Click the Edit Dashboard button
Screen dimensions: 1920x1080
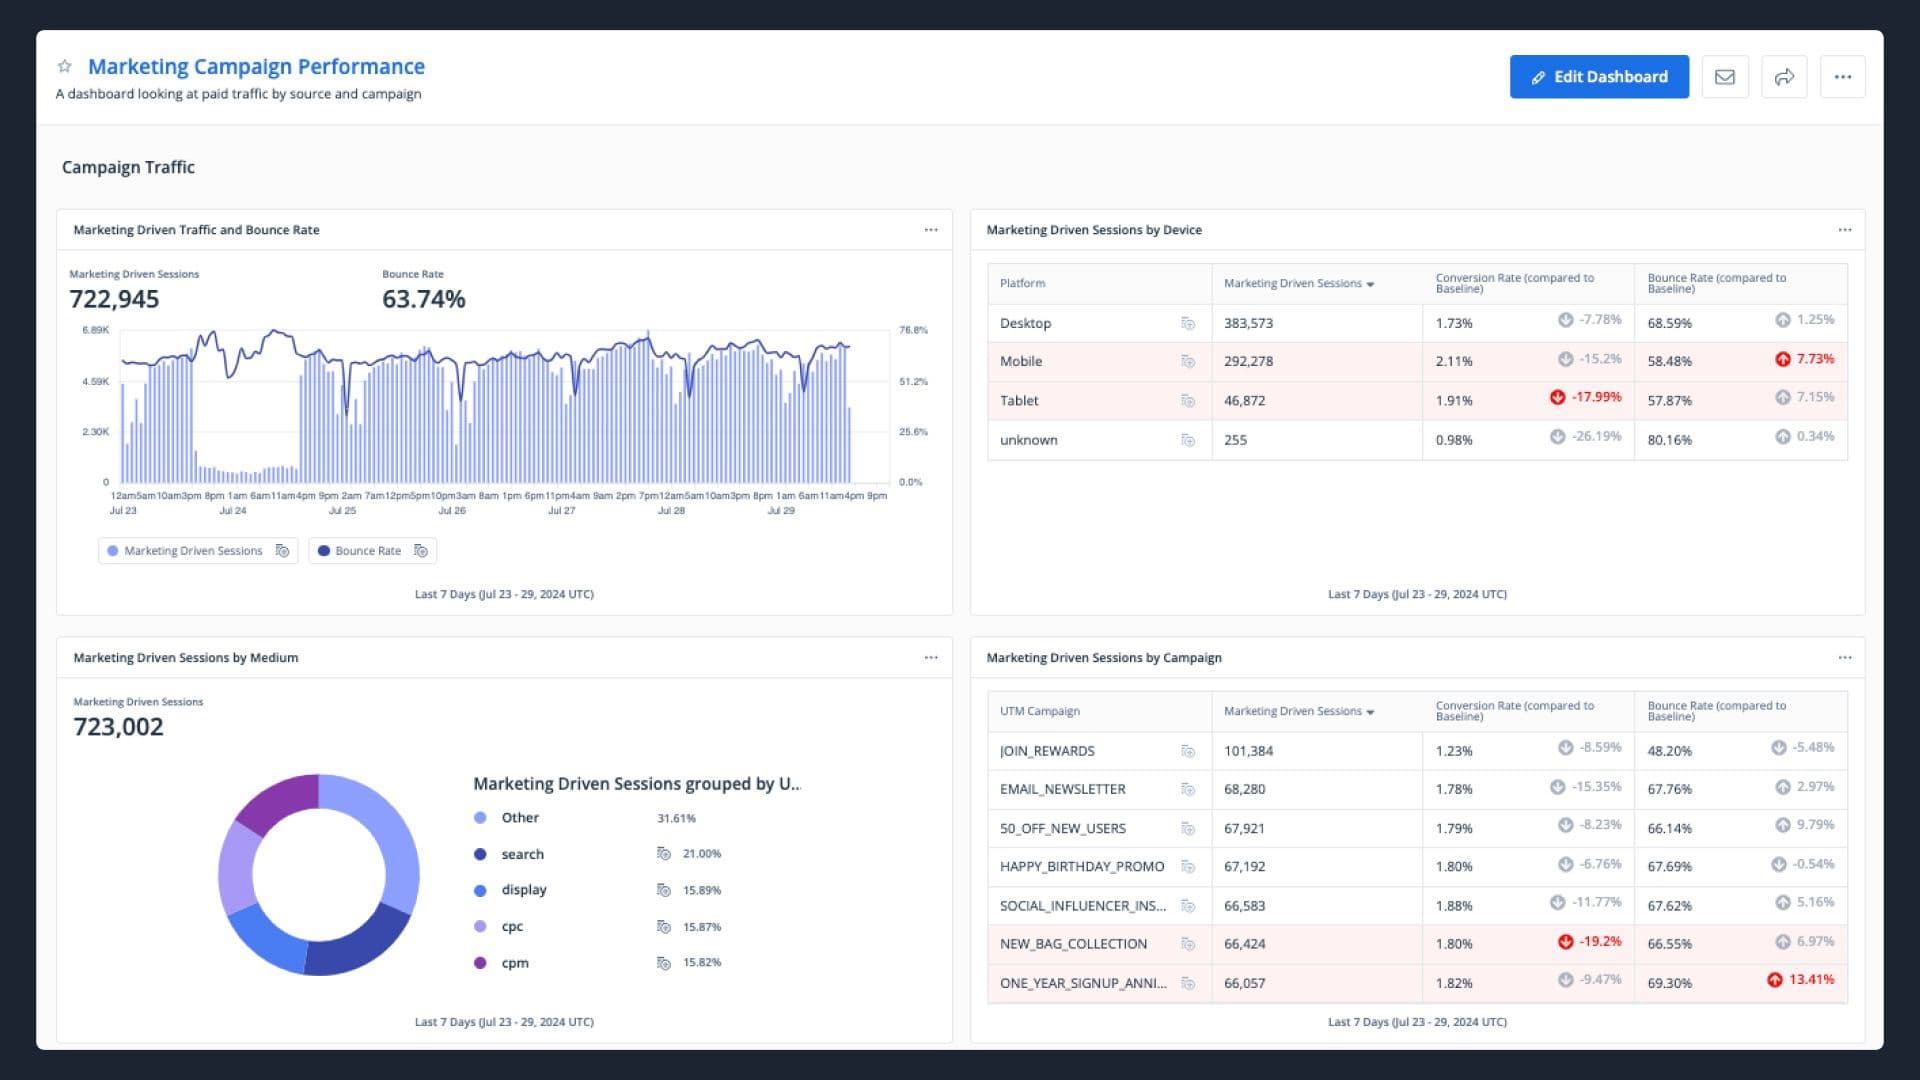1598,76
